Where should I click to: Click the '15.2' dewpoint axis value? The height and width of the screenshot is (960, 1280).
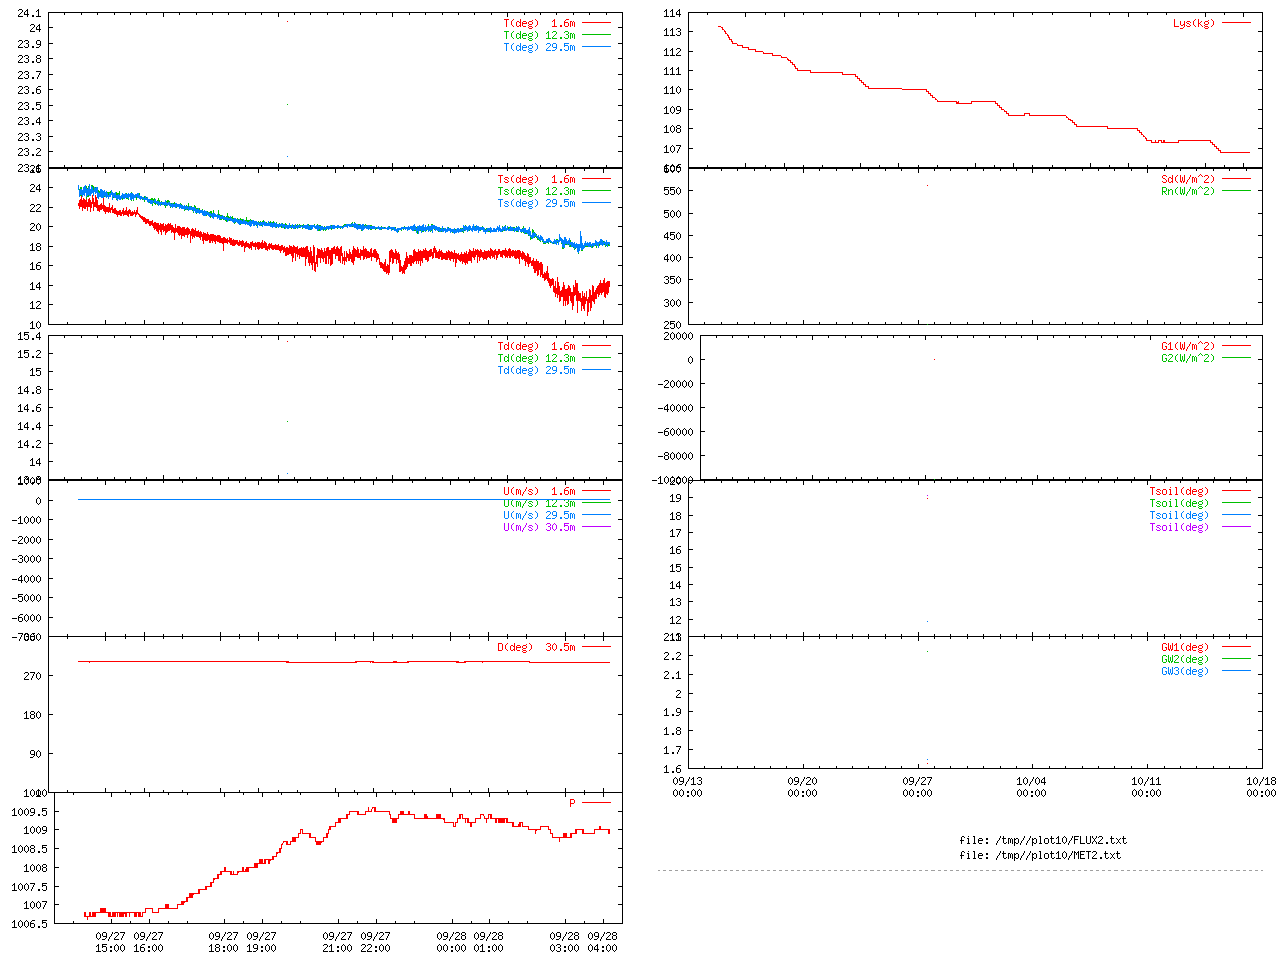(x=30, y=354)
